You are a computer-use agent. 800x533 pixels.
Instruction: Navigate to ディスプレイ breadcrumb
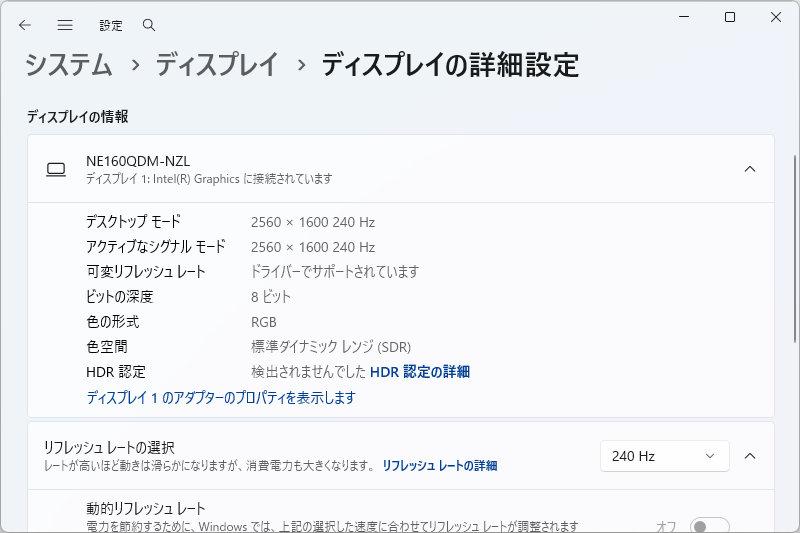tap(217, 65)
